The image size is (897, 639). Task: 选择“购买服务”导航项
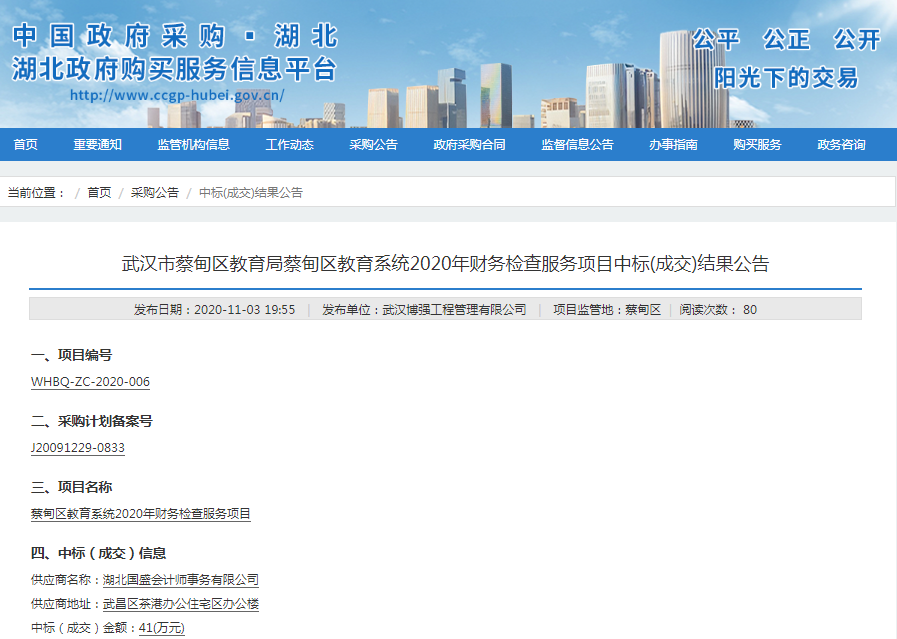(x=756, y=144)
